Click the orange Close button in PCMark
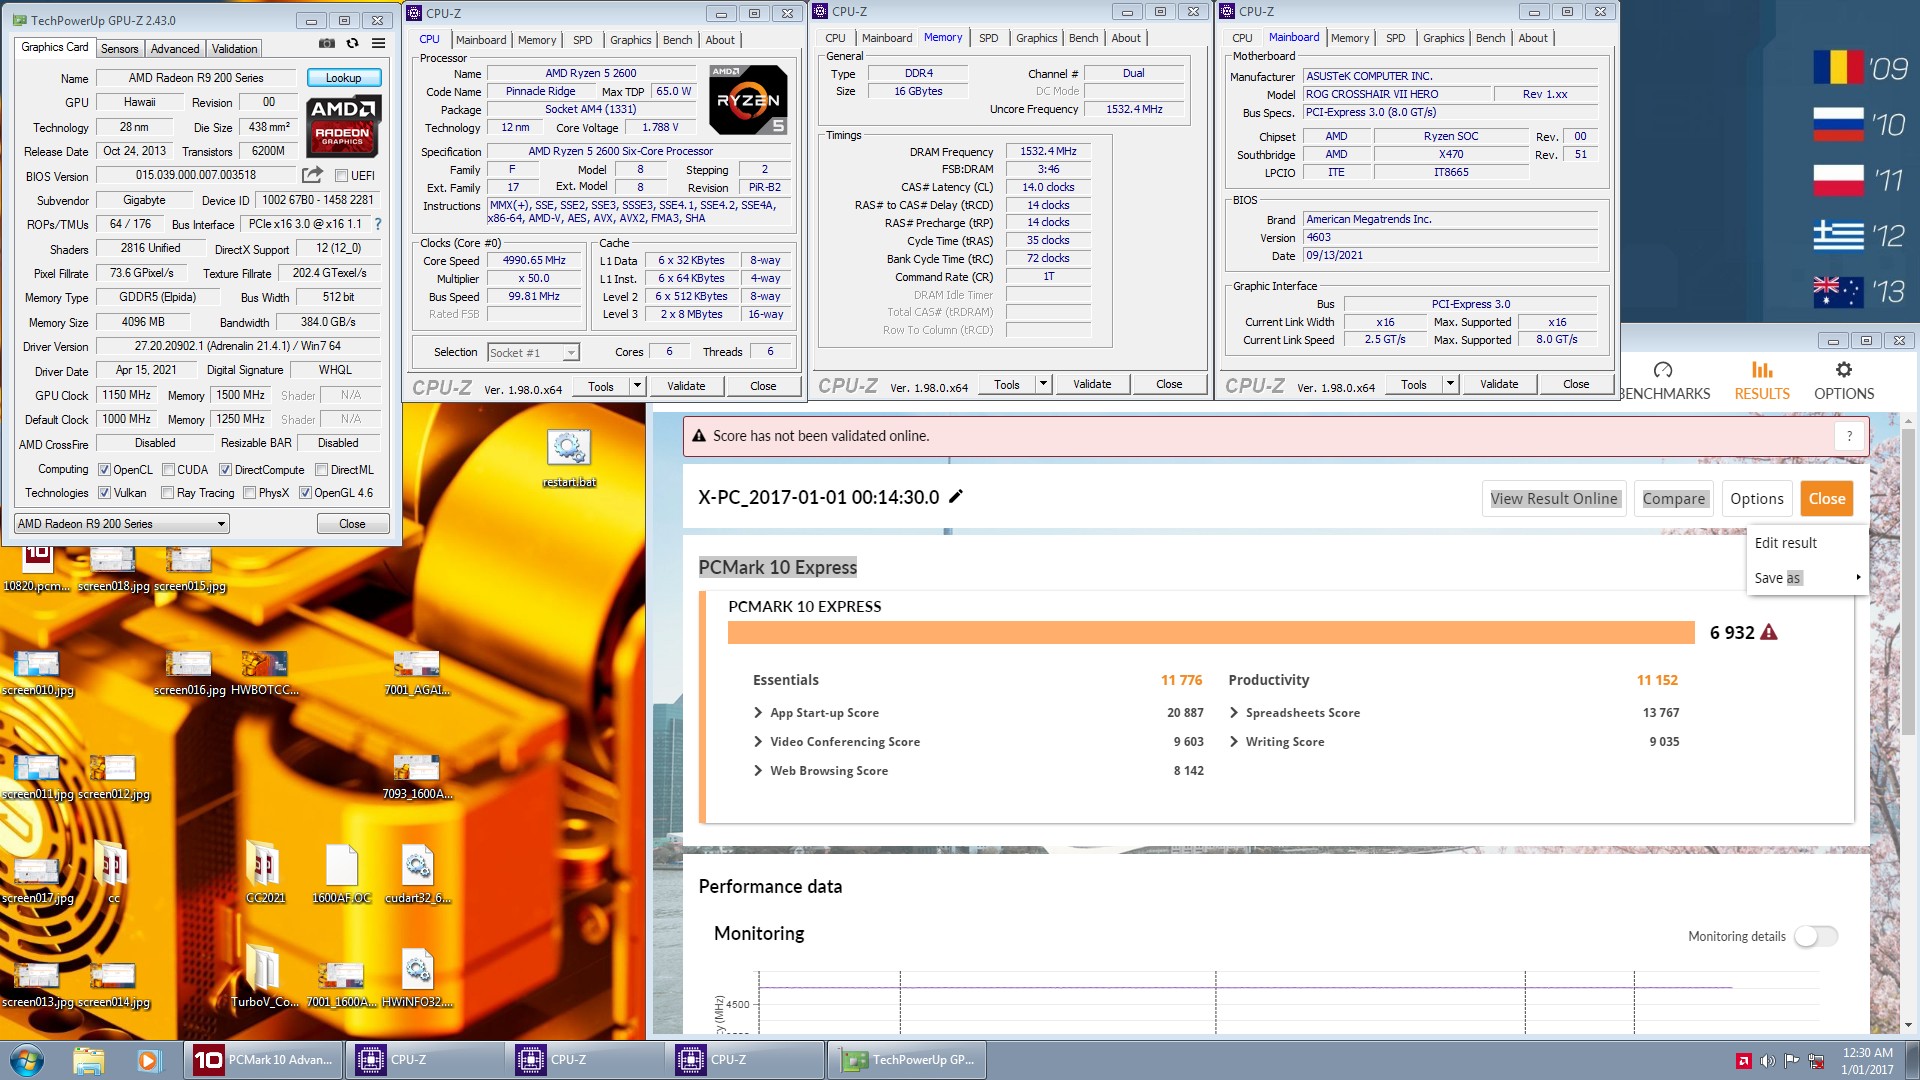This screenshot has height=1080, width=1920. click(x=1826, y=499)
